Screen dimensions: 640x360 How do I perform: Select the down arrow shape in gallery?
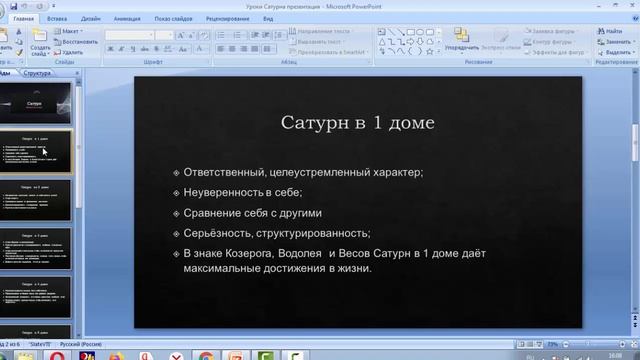pos(420,42)
